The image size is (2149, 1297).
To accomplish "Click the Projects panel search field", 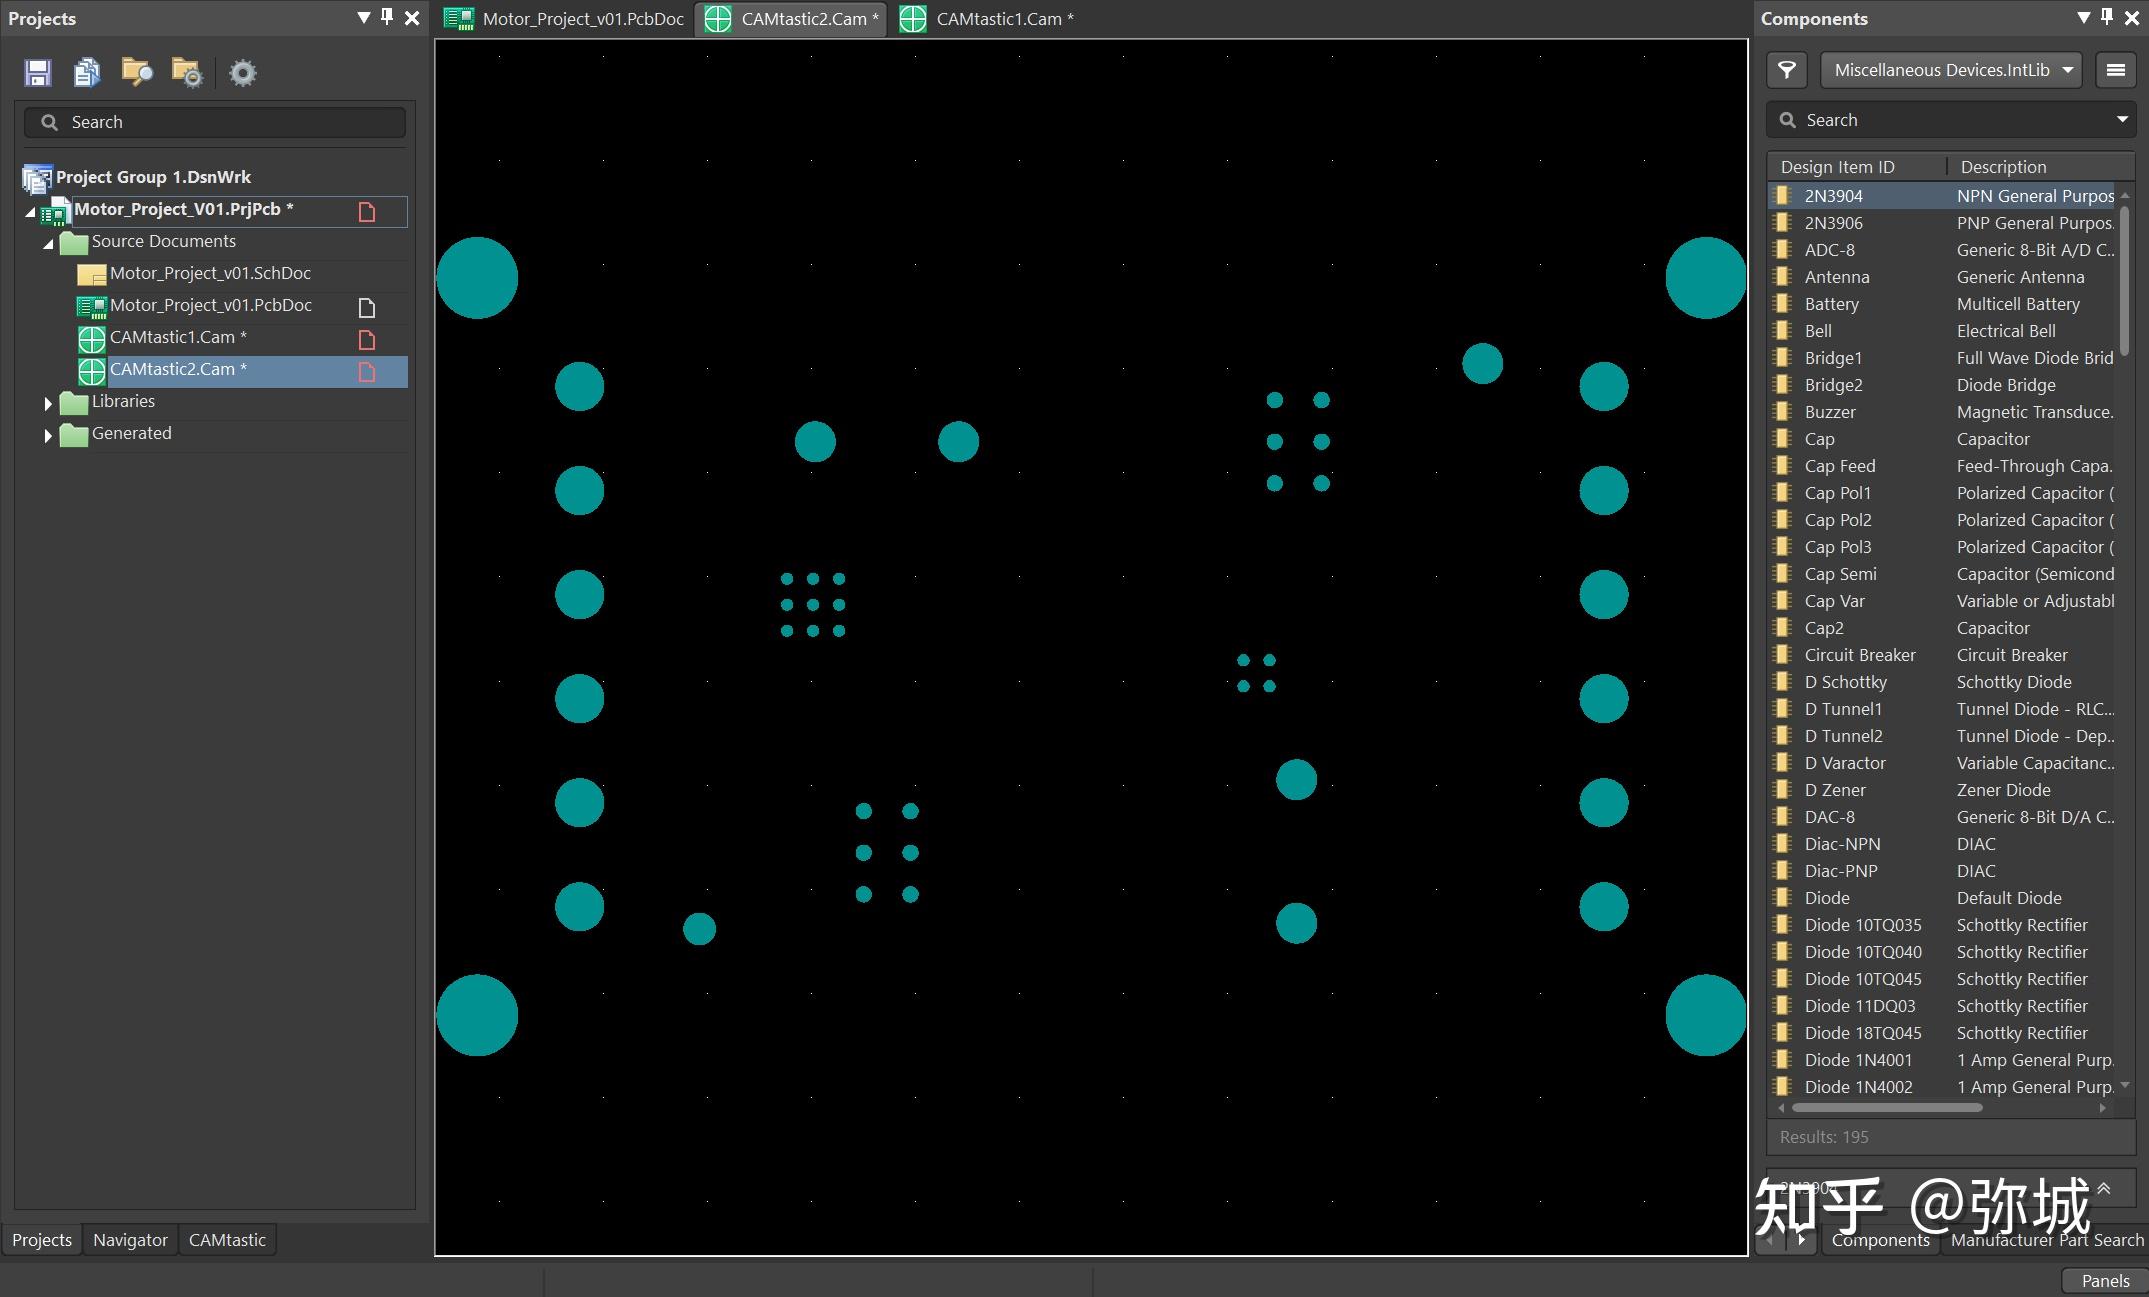I will tap(215, 122).
